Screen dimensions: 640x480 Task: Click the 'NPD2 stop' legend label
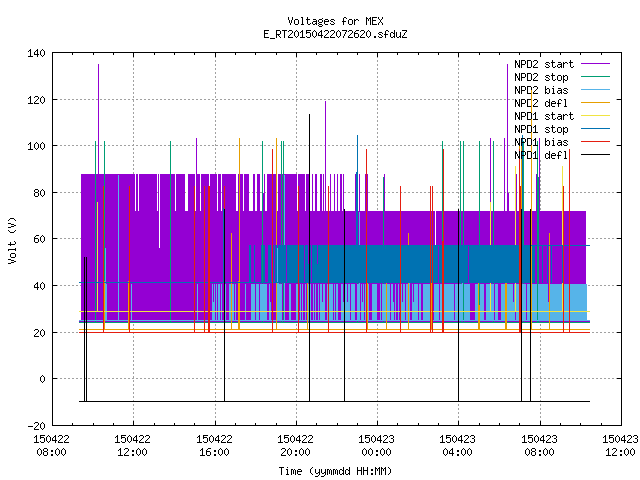pyautogui.click(x=541, y=77)
